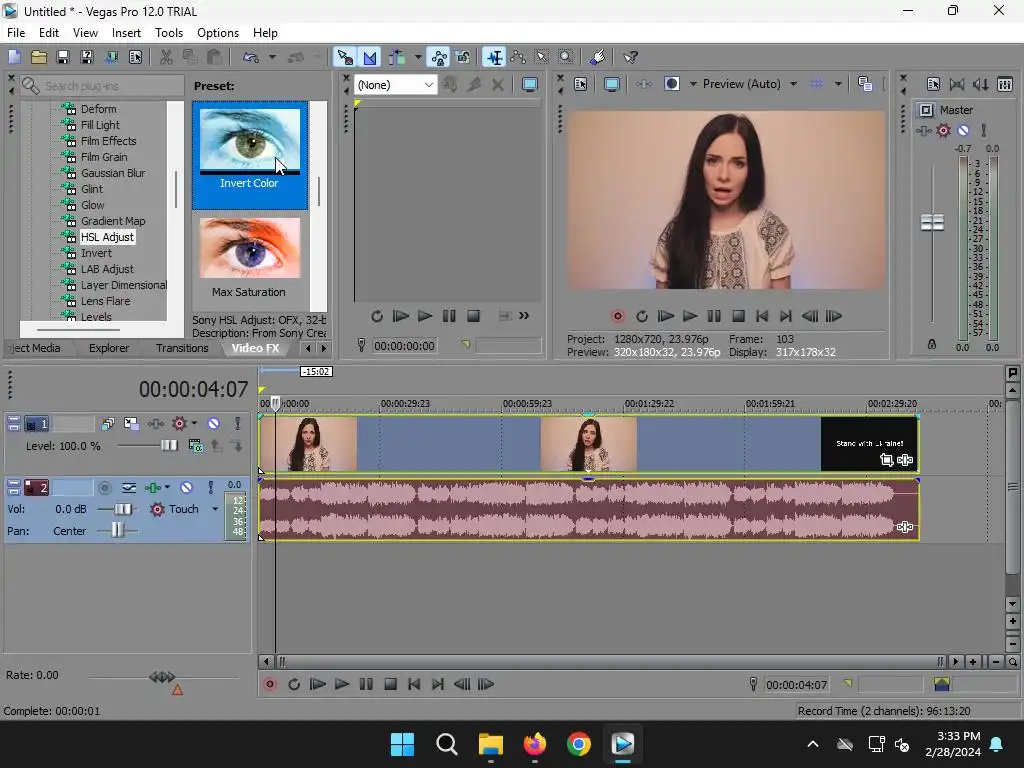Click the Master fader lock icon
Viewport: 1024px width, 768px height.
932,344
